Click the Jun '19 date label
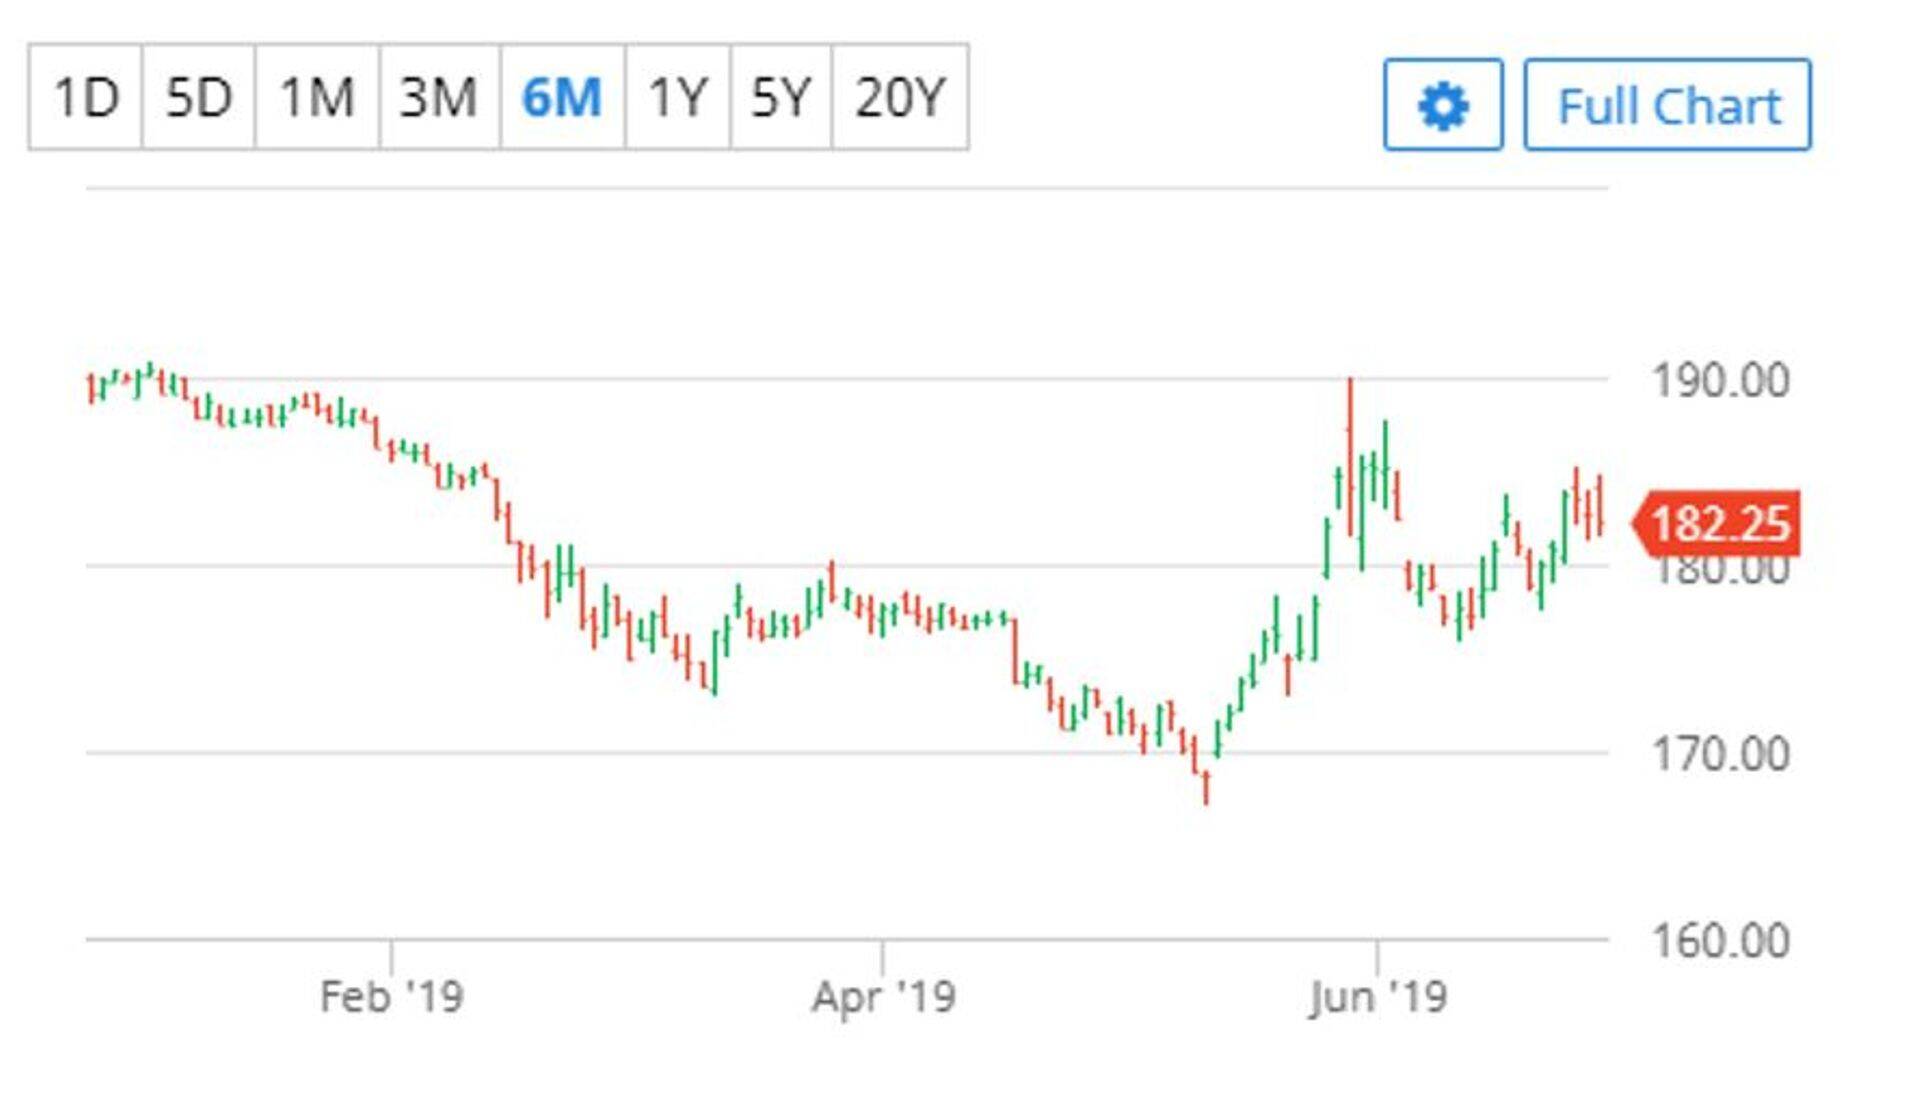This screenshot has height=1114, width=1920. click(1377, 996)
